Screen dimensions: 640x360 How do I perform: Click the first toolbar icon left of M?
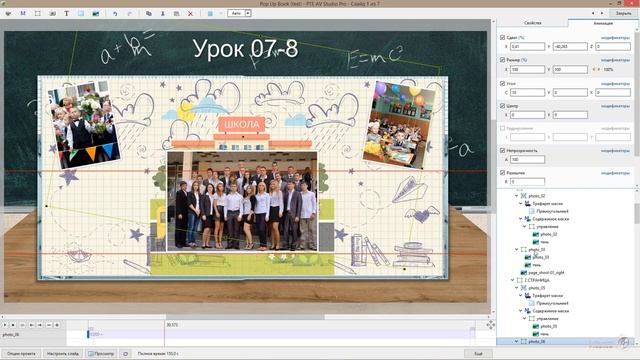(x=8, y=13)
